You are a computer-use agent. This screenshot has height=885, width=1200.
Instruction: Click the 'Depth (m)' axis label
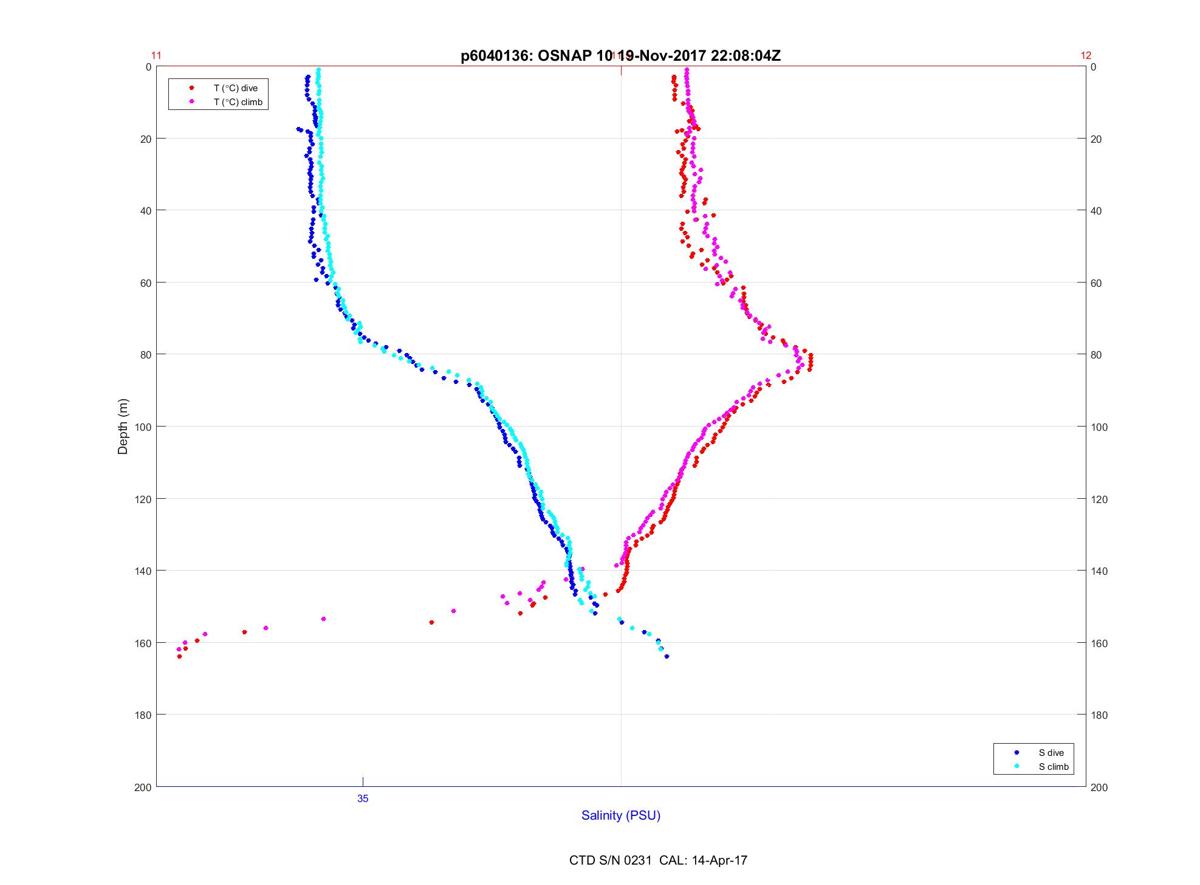pyautogui.click(x=124, y=426)
